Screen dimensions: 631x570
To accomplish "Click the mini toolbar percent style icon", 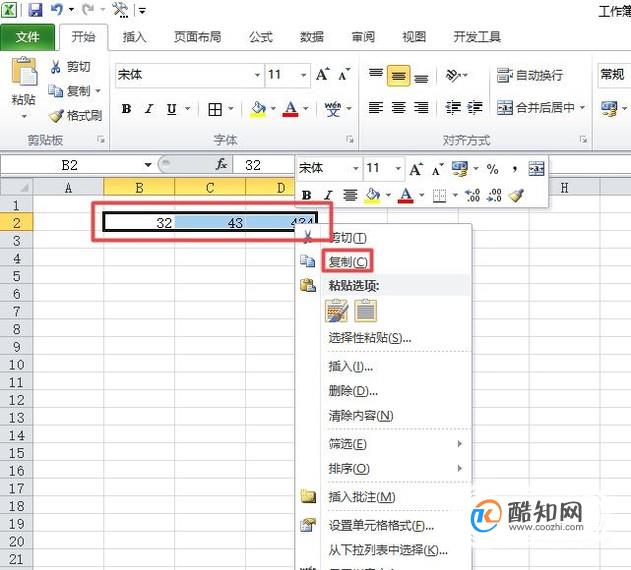I will 493,169.
